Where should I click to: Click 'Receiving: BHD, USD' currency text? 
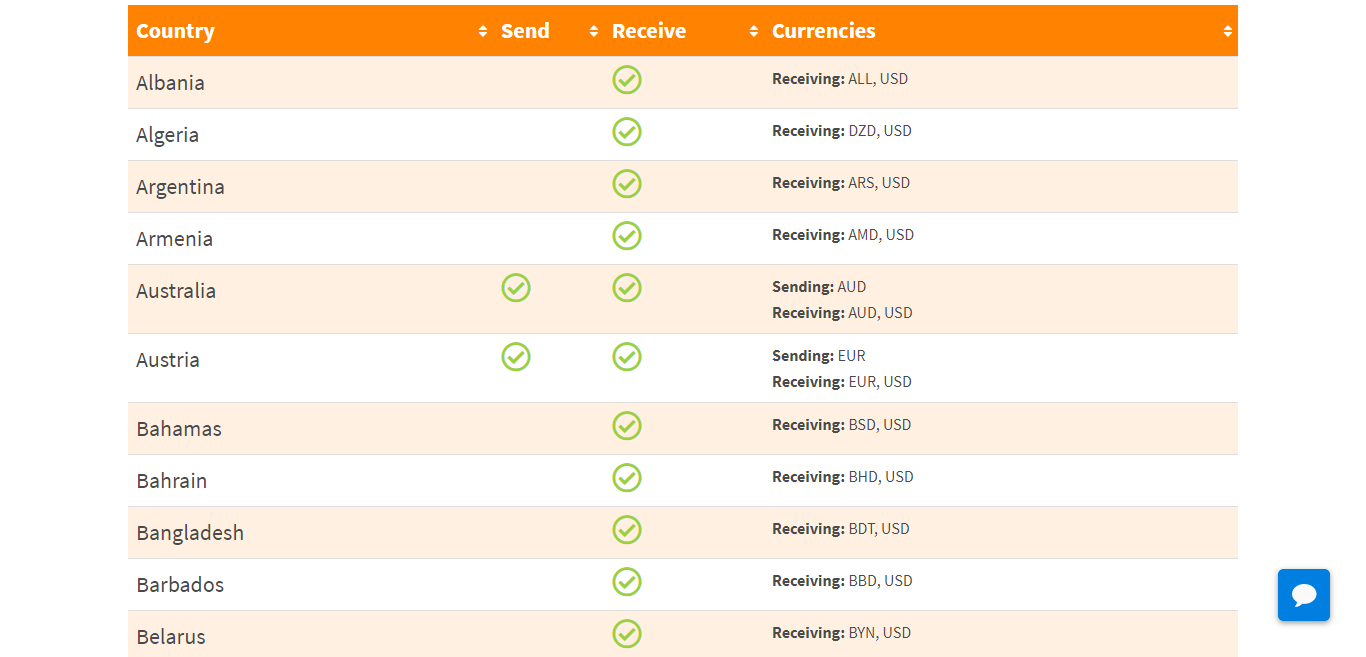click(843, 477)
